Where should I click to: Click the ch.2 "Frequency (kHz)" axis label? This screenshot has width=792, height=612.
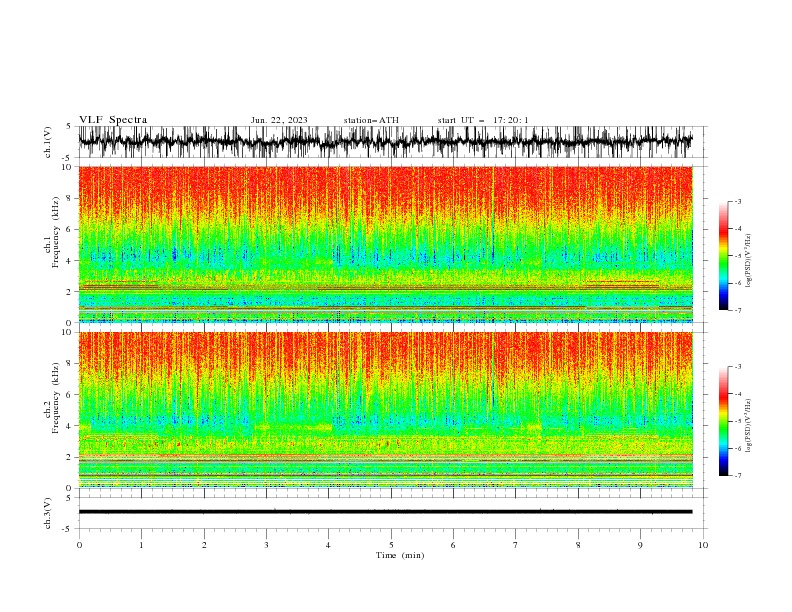click(56, 398)
